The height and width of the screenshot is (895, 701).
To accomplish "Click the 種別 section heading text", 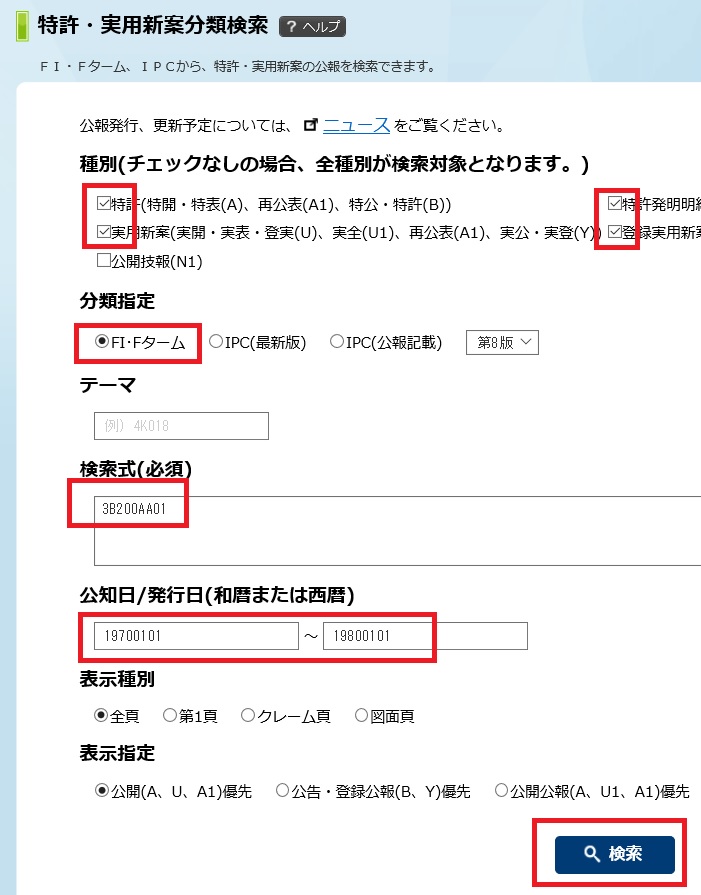I will pyautogui.click(x=334, y=164).
